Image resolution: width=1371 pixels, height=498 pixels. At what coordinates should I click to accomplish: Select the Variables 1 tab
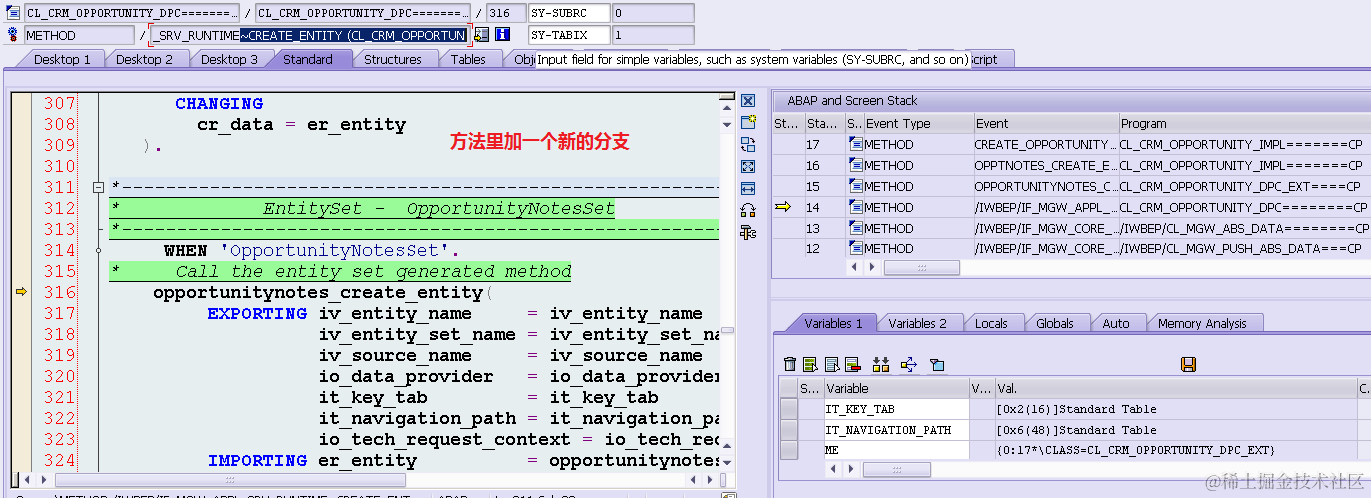click(833, 323)
